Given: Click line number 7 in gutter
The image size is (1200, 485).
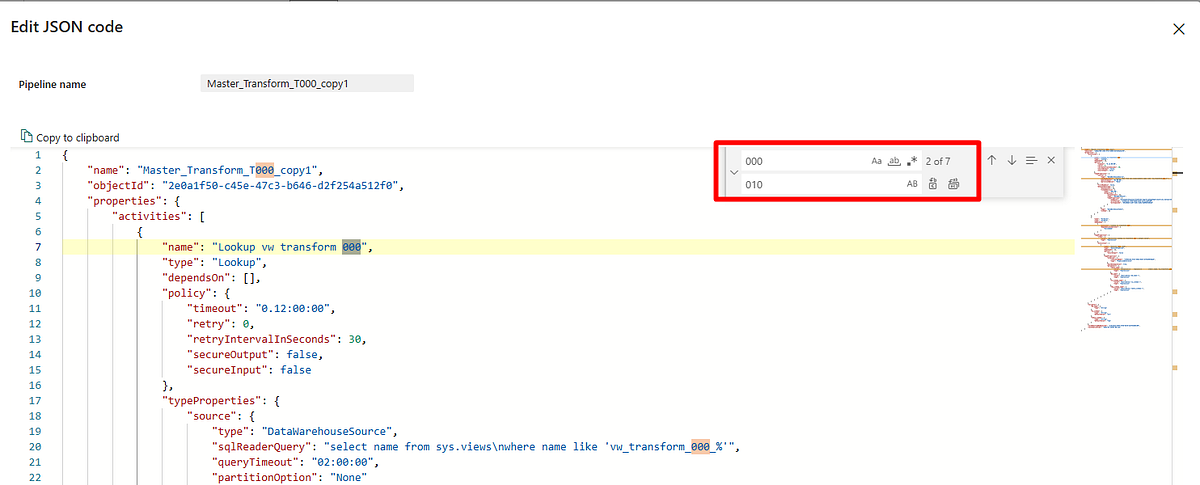Looking at the screenshot, I should pos(38,247).
